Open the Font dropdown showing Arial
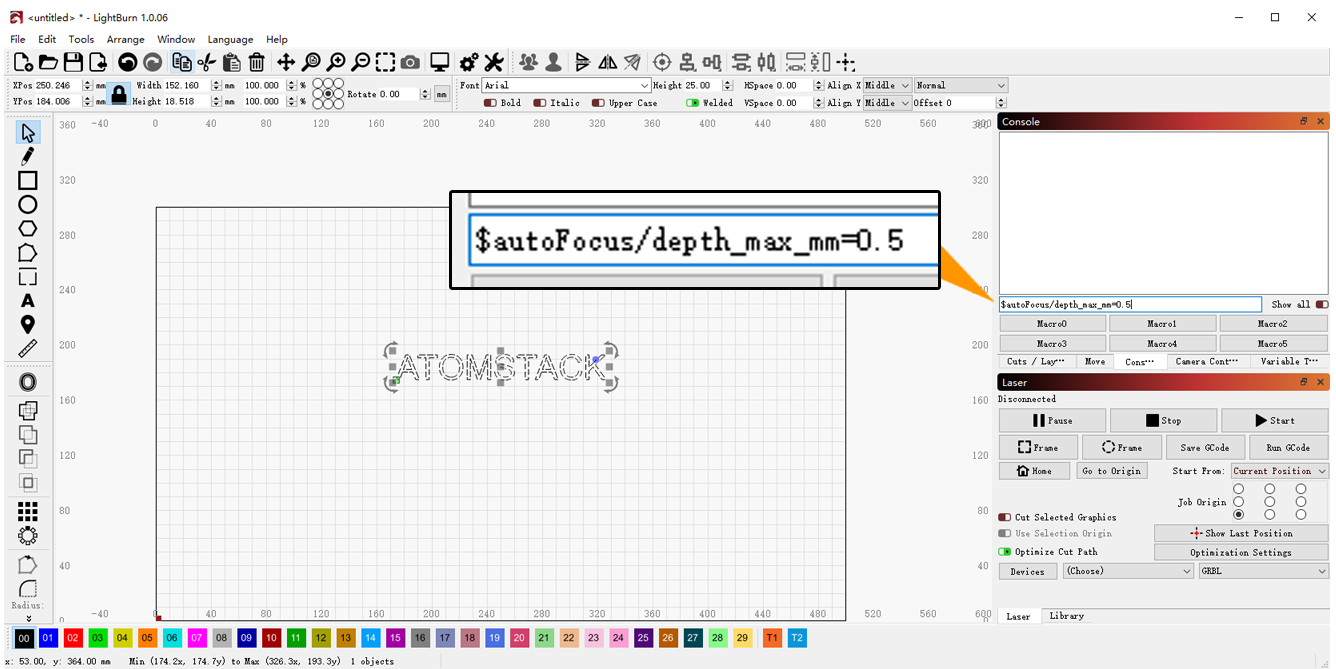This screenshot has height=669, width=1336. (566, 86)
